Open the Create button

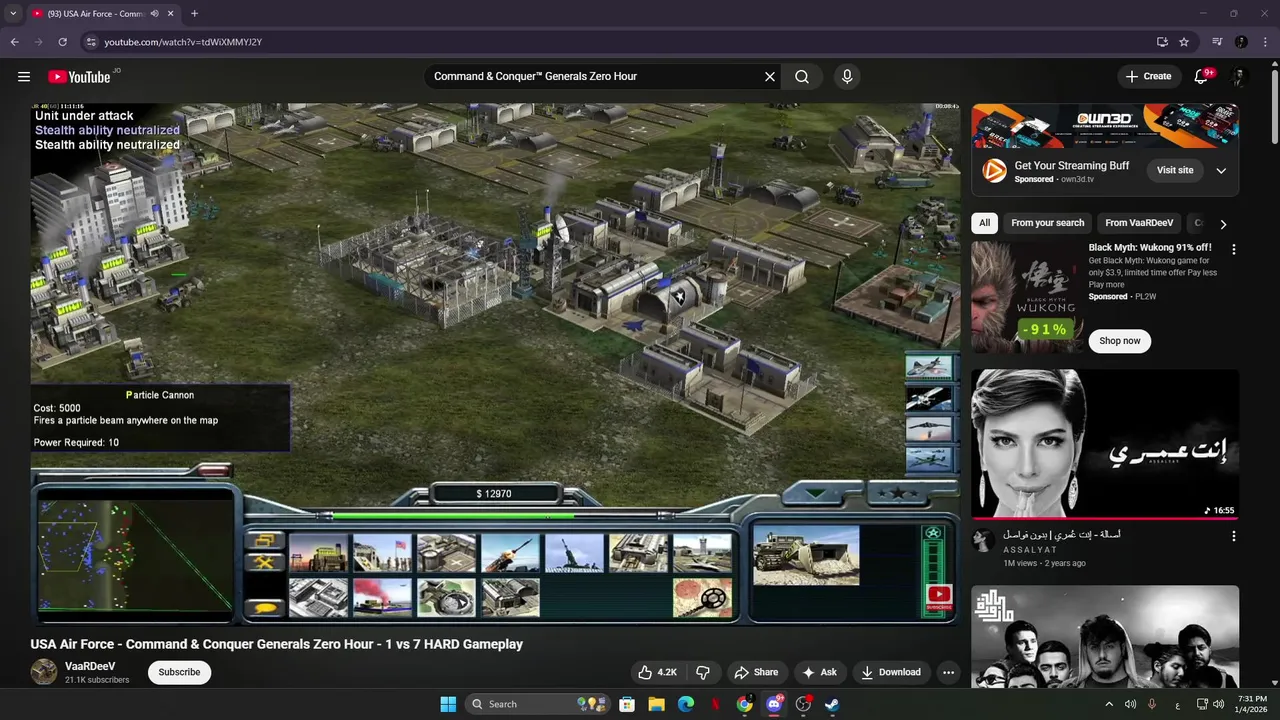1148,77
